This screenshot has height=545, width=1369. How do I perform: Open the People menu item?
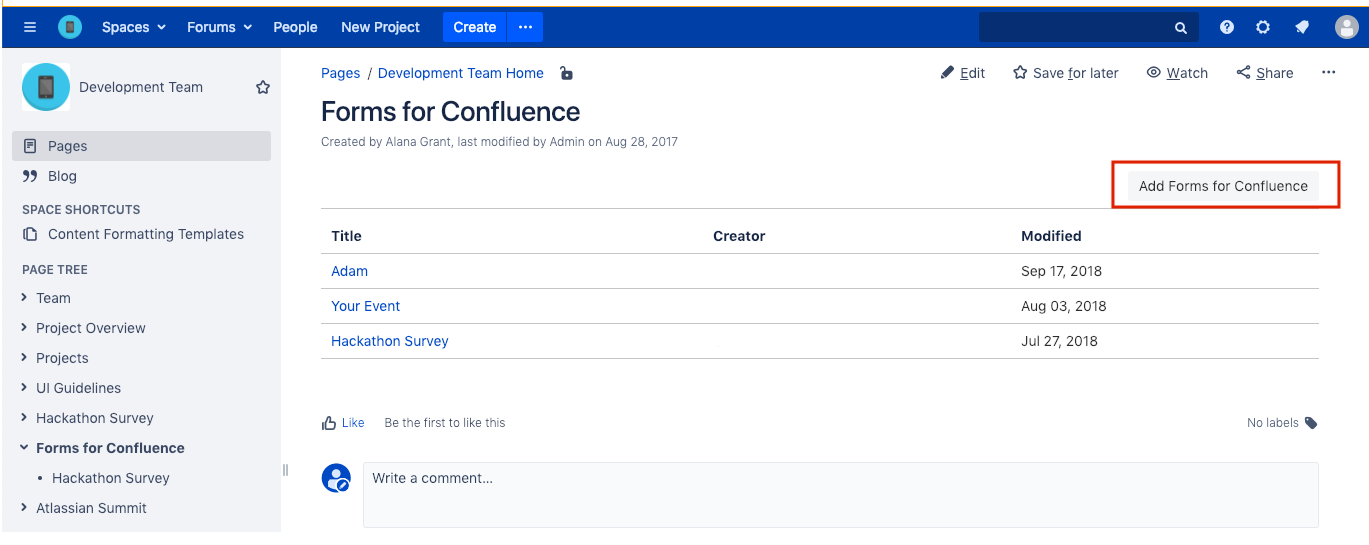(x=295, y=27)
